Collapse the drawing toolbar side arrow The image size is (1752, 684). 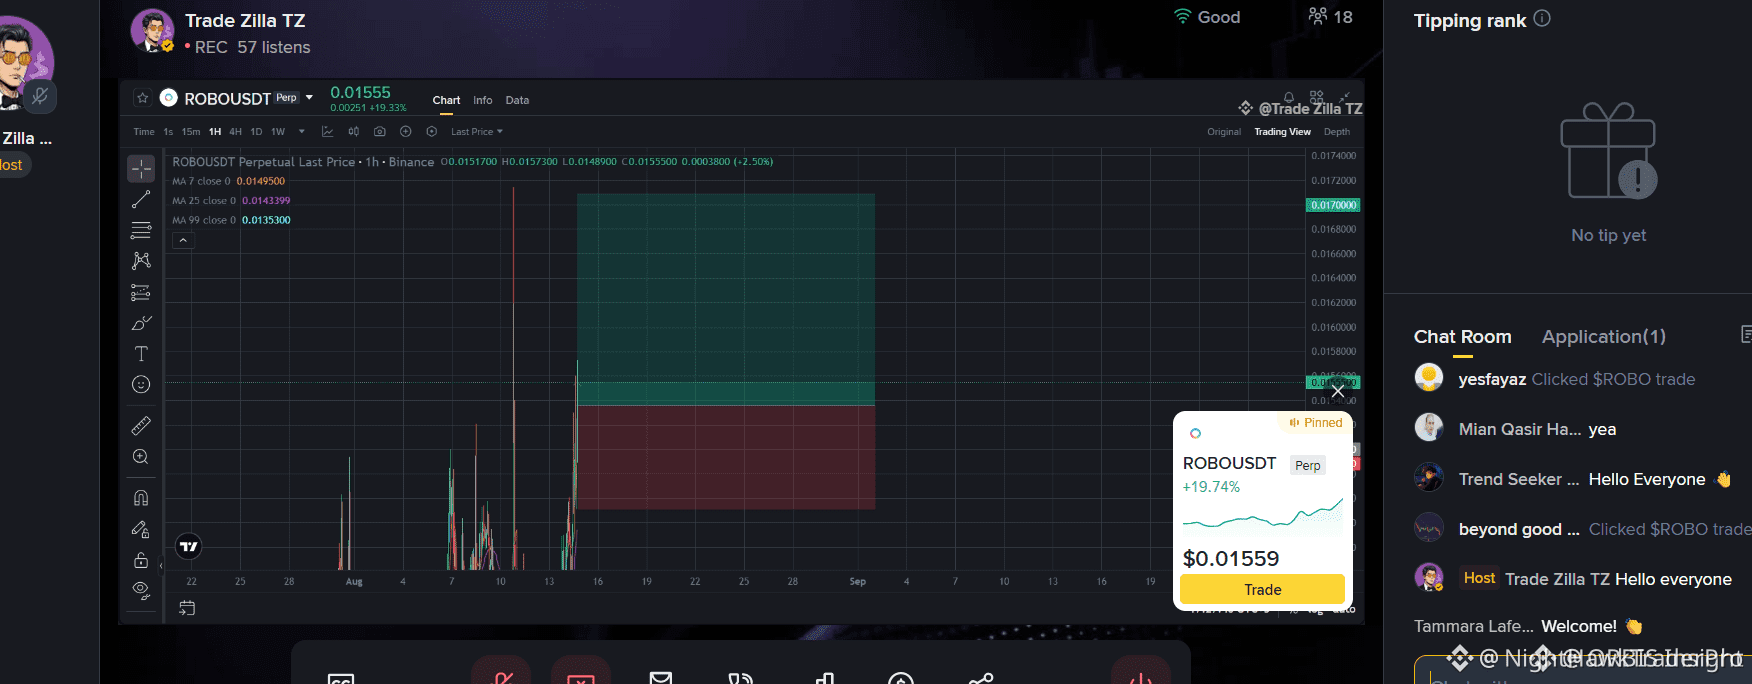coord(161,566)
